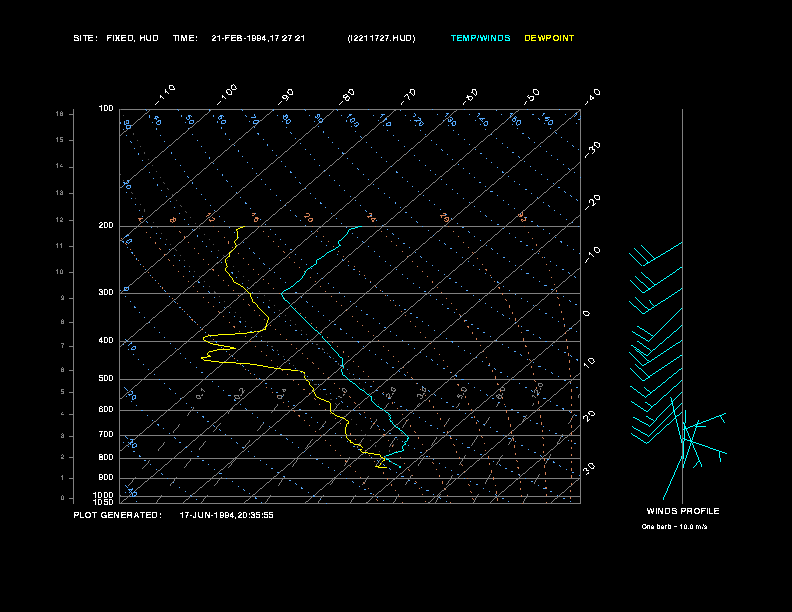Viewport: 792px width, 612px height.
Task: Click the 12 km height axis label
Action: point(60,220)
